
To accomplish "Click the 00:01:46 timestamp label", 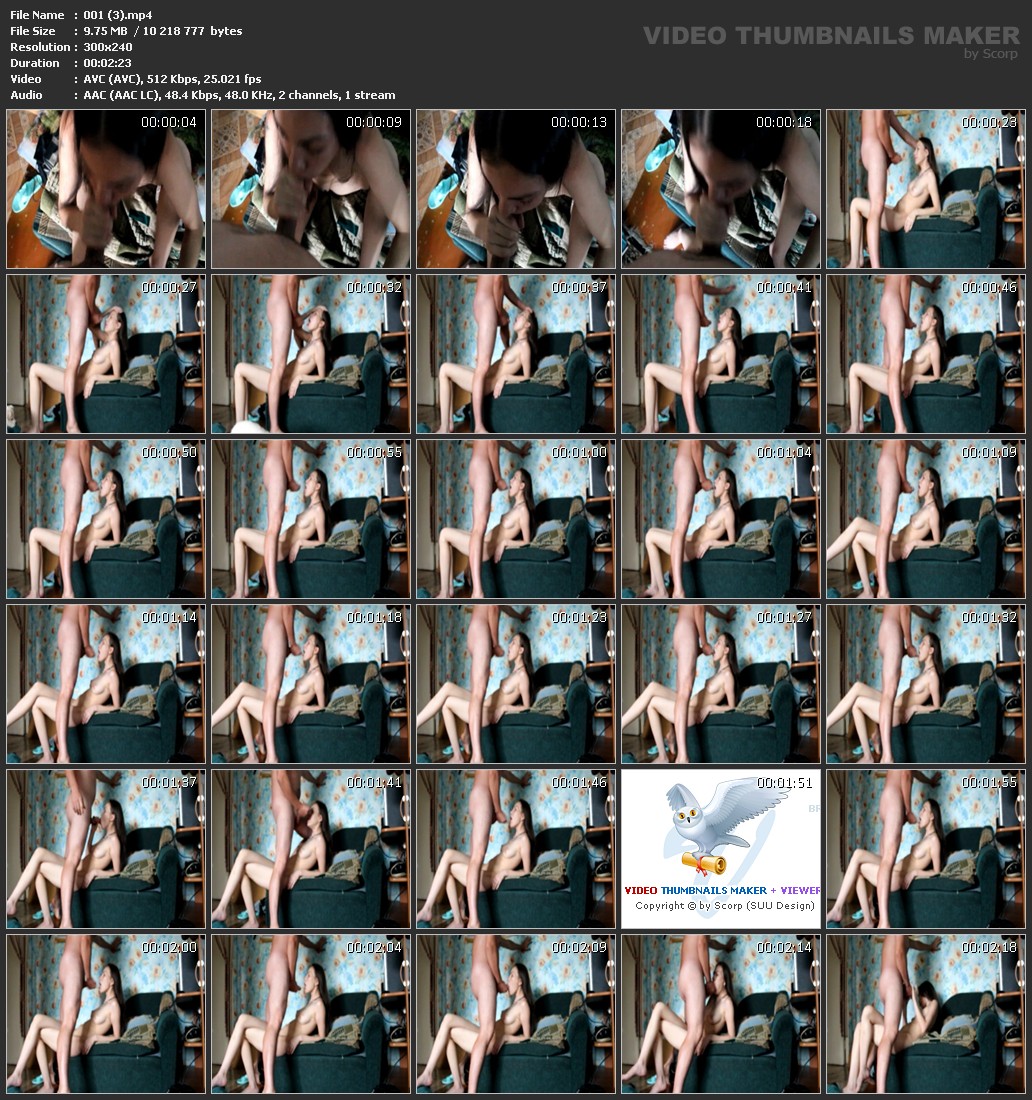I will [x=578, y=782].
